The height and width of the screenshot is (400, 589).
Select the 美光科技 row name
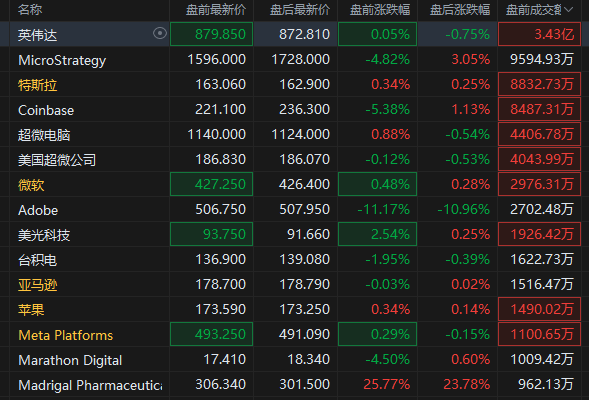pyautogui.click(x=44, y=235)
